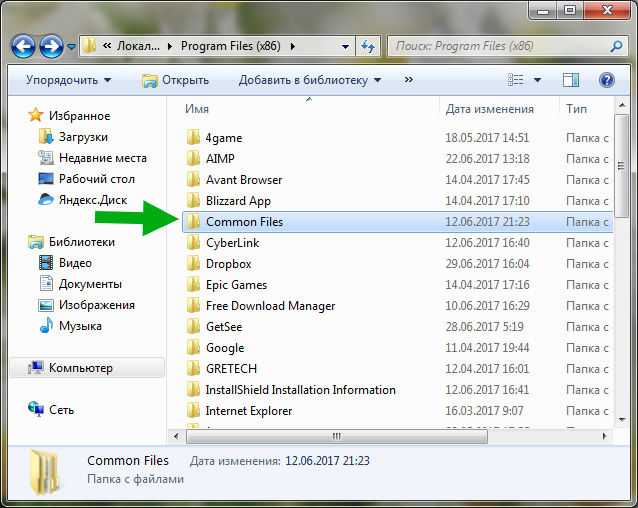The width and height of the screenshot is (638, 508).
Task: Toggle the preview pane button
Action: (571, 80)
